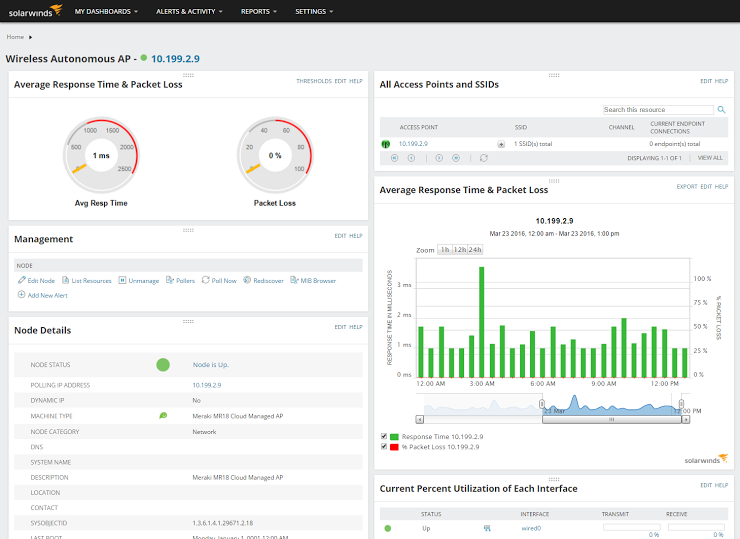Click the Add New Alert plus icon
The width and height of the screenshot is (740, 539).
point(22,295)
